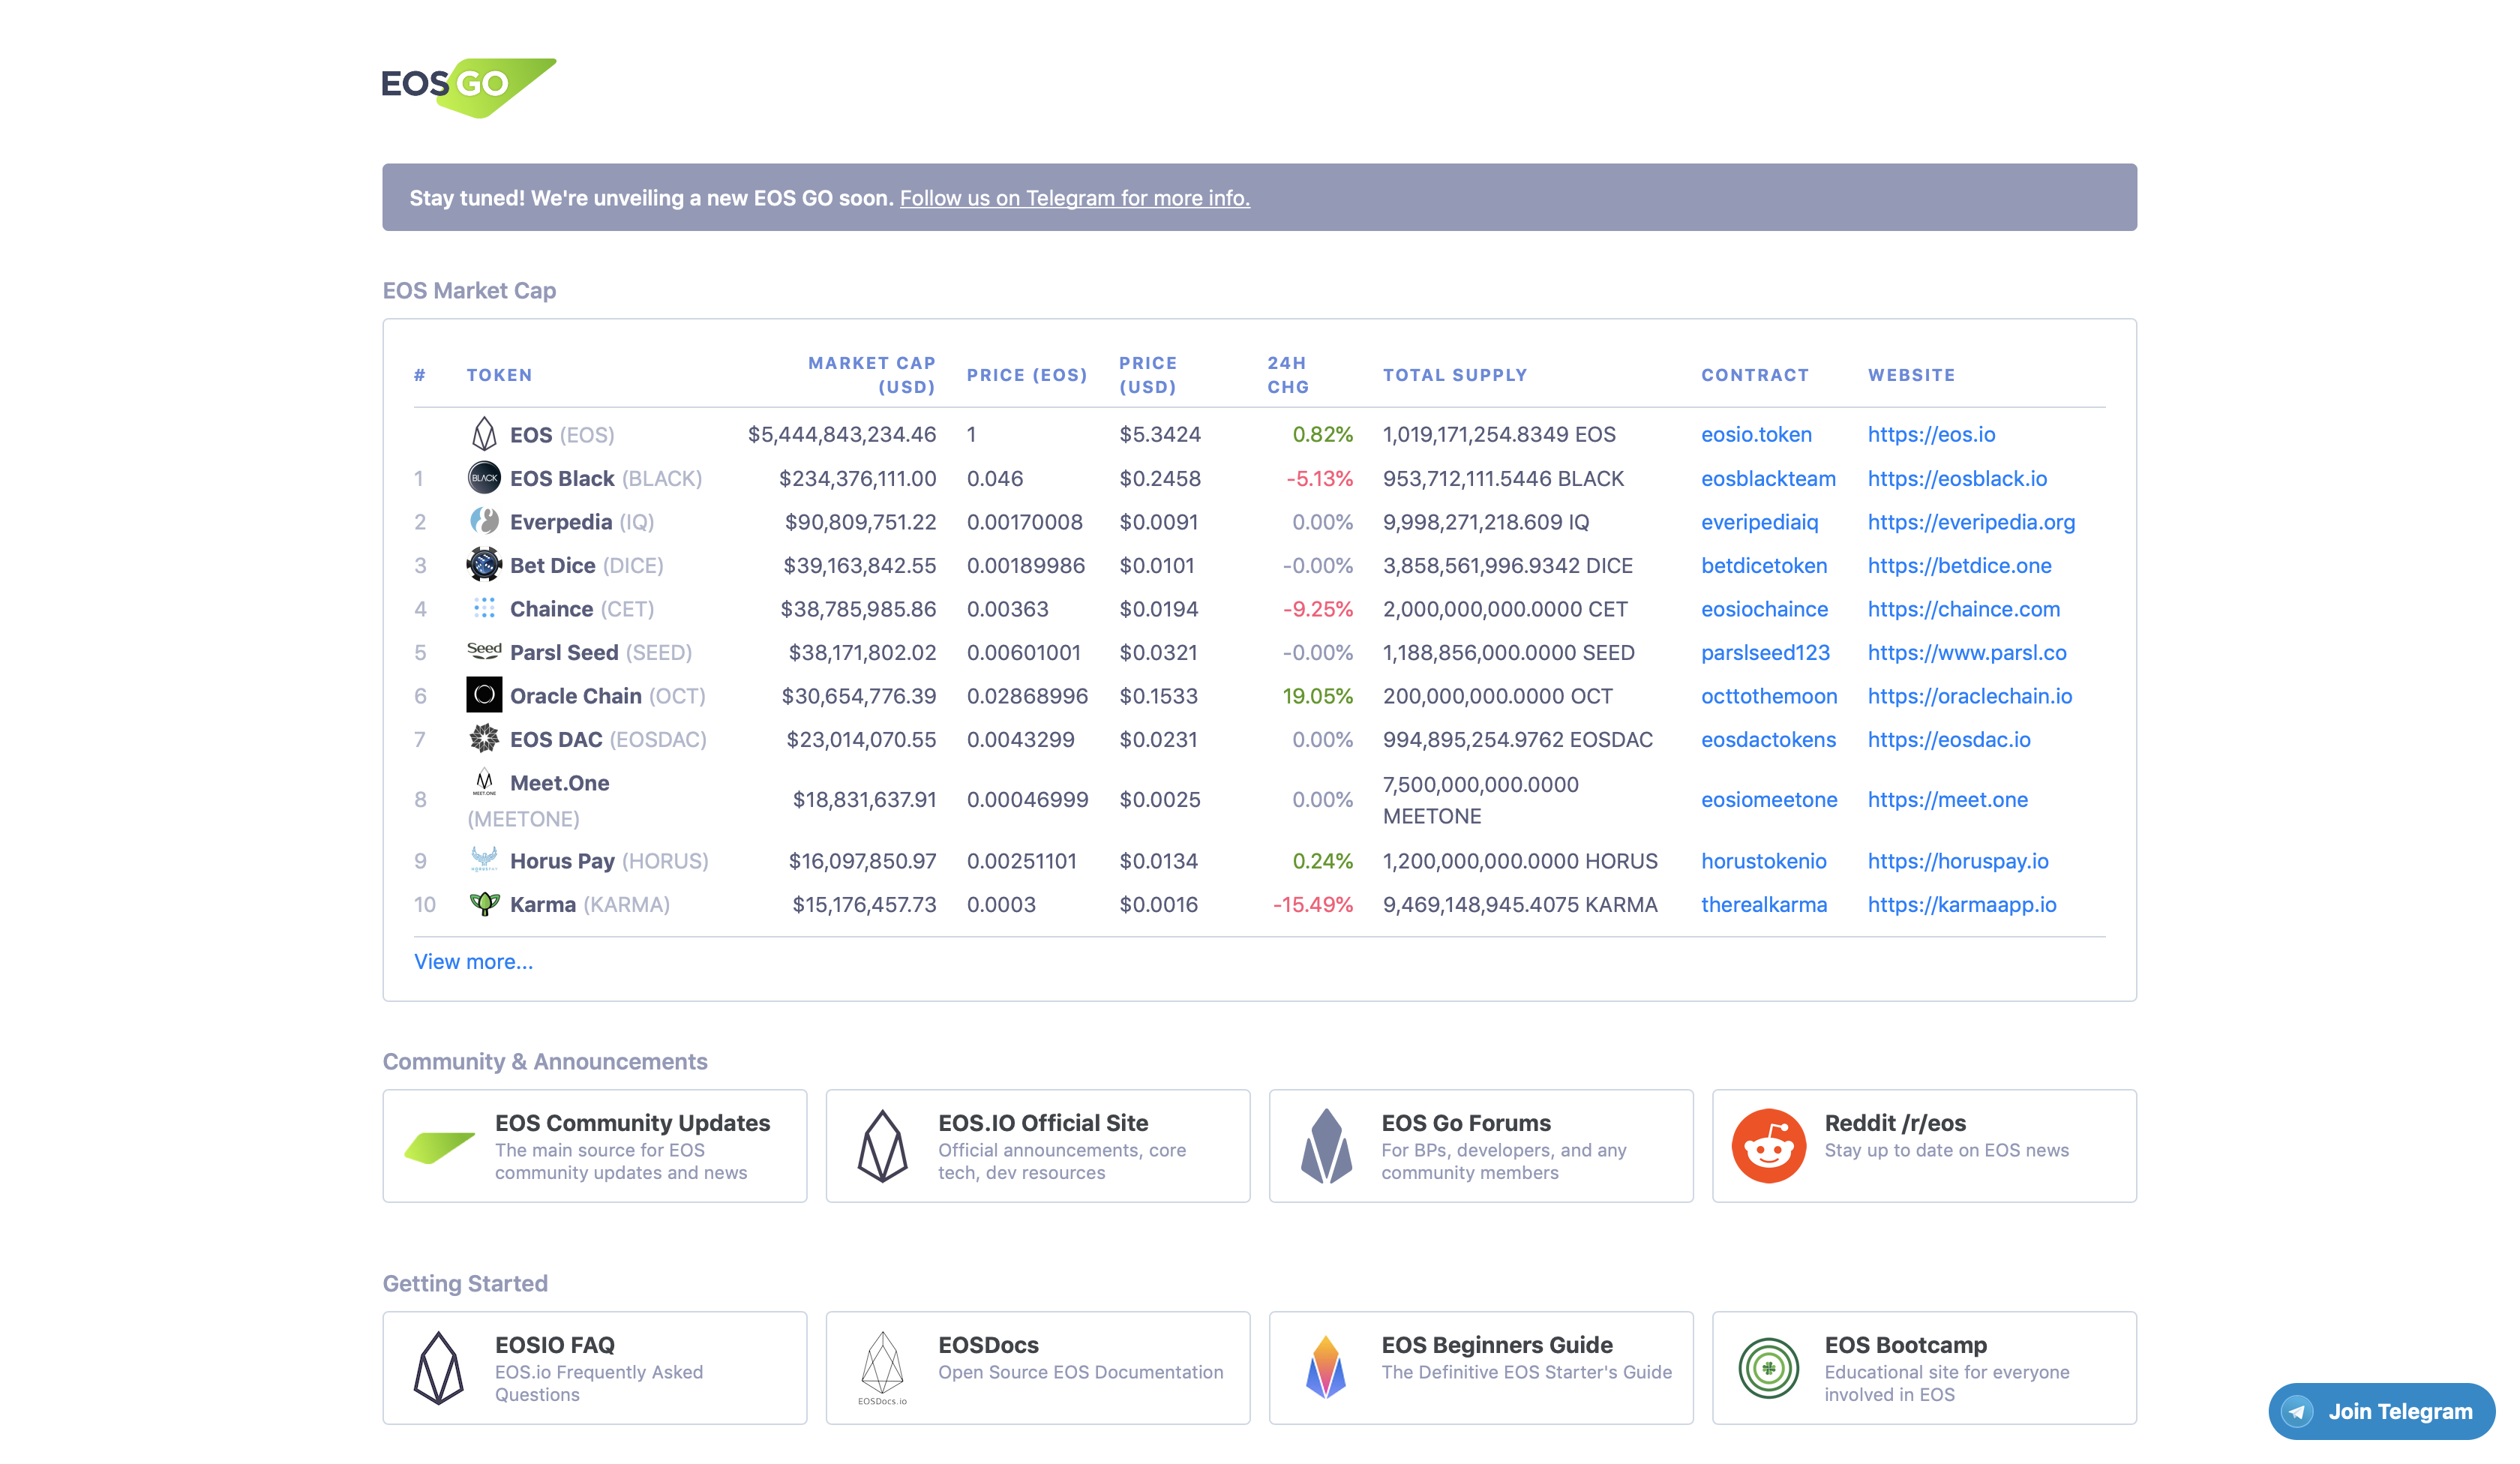Select the $5,444,843,234.46 market cap value
This screenshot has height=1464, width=2520.
click(x=842, y=434)
